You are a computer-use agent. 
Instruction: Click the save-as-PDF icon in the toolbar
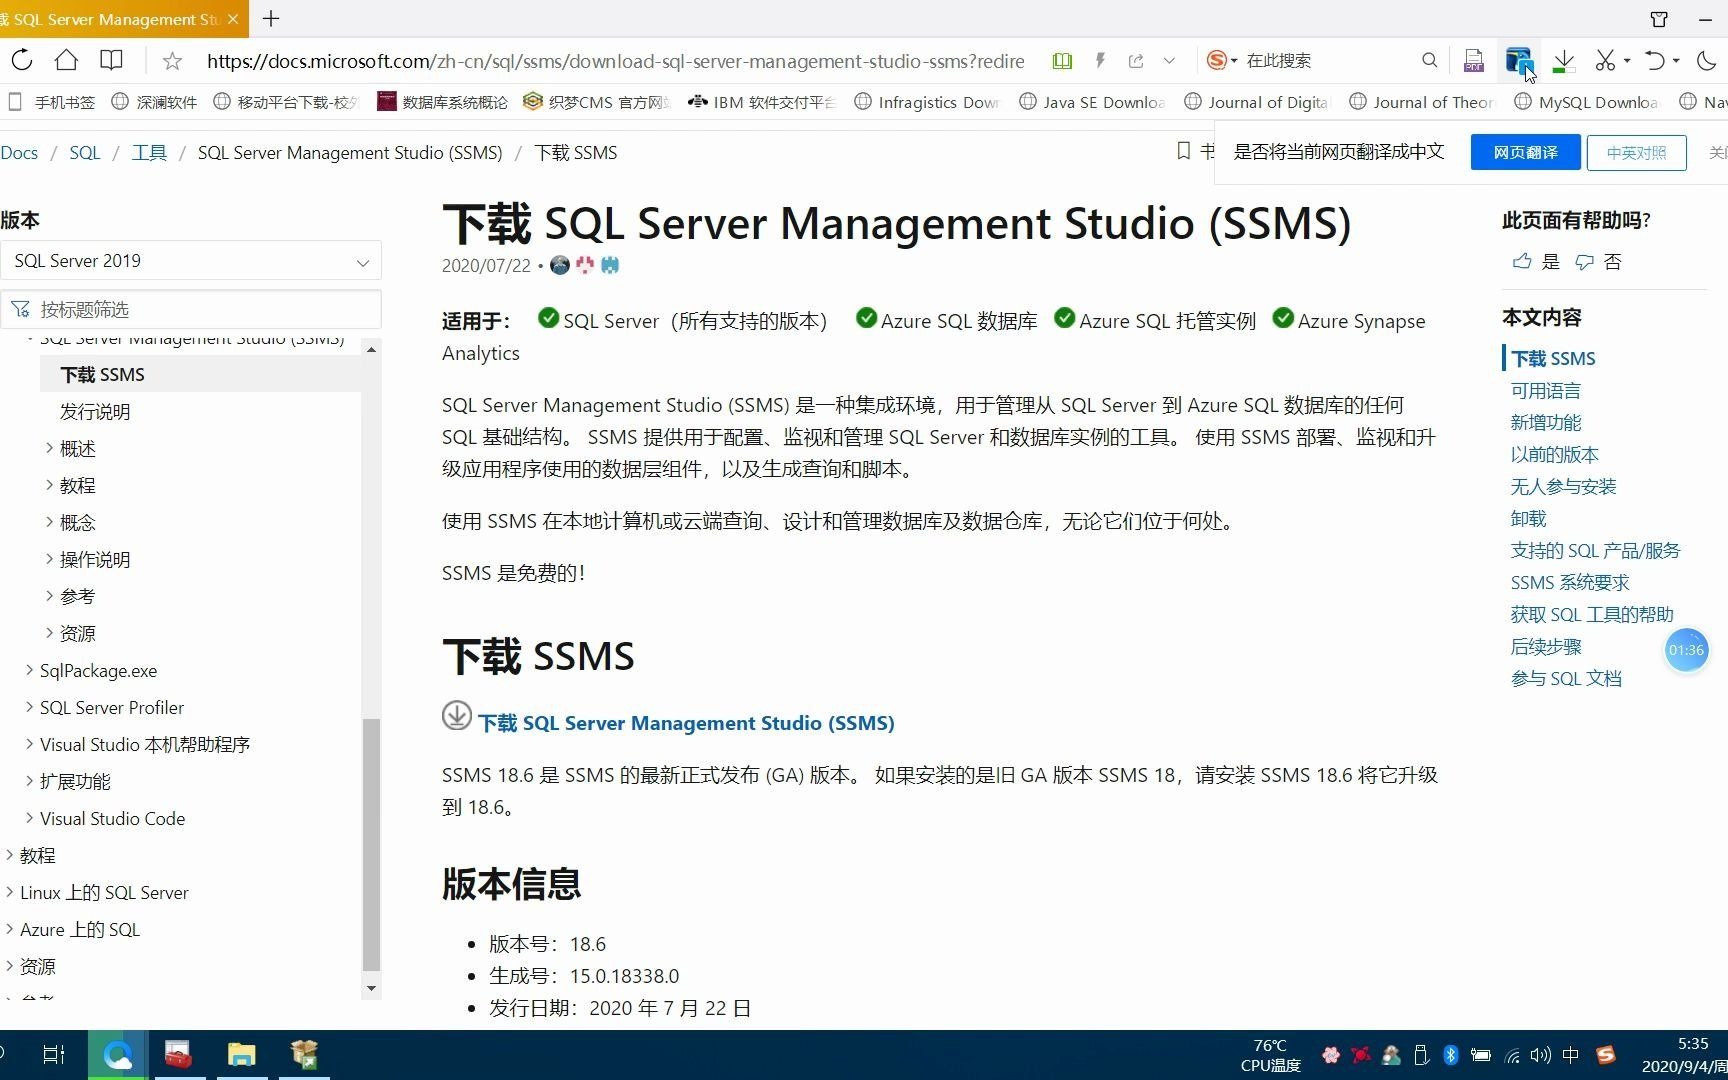click(x=1473, y=60)
